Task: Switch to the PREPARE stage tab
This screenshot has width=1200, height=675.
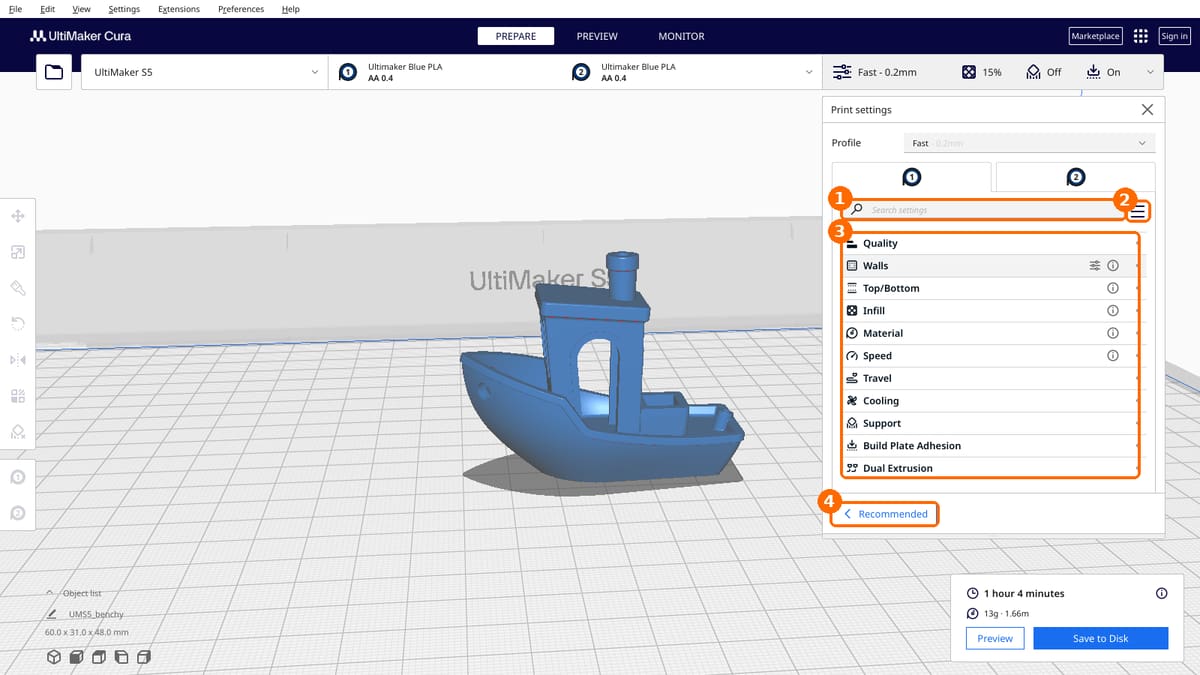Action: [516, 36]
